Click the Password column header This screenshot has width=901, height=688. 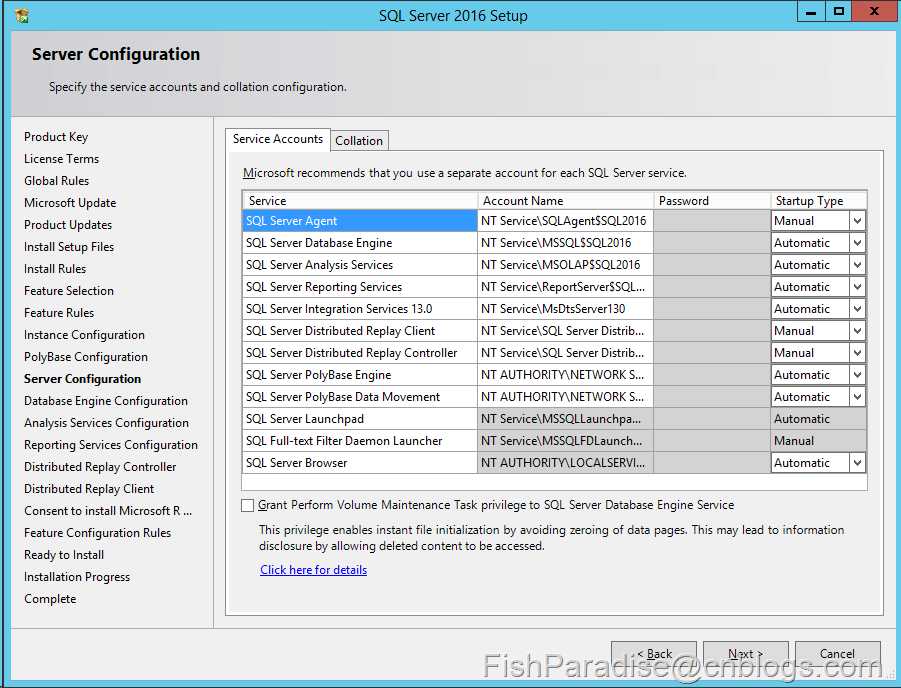[x=712, y=201]
